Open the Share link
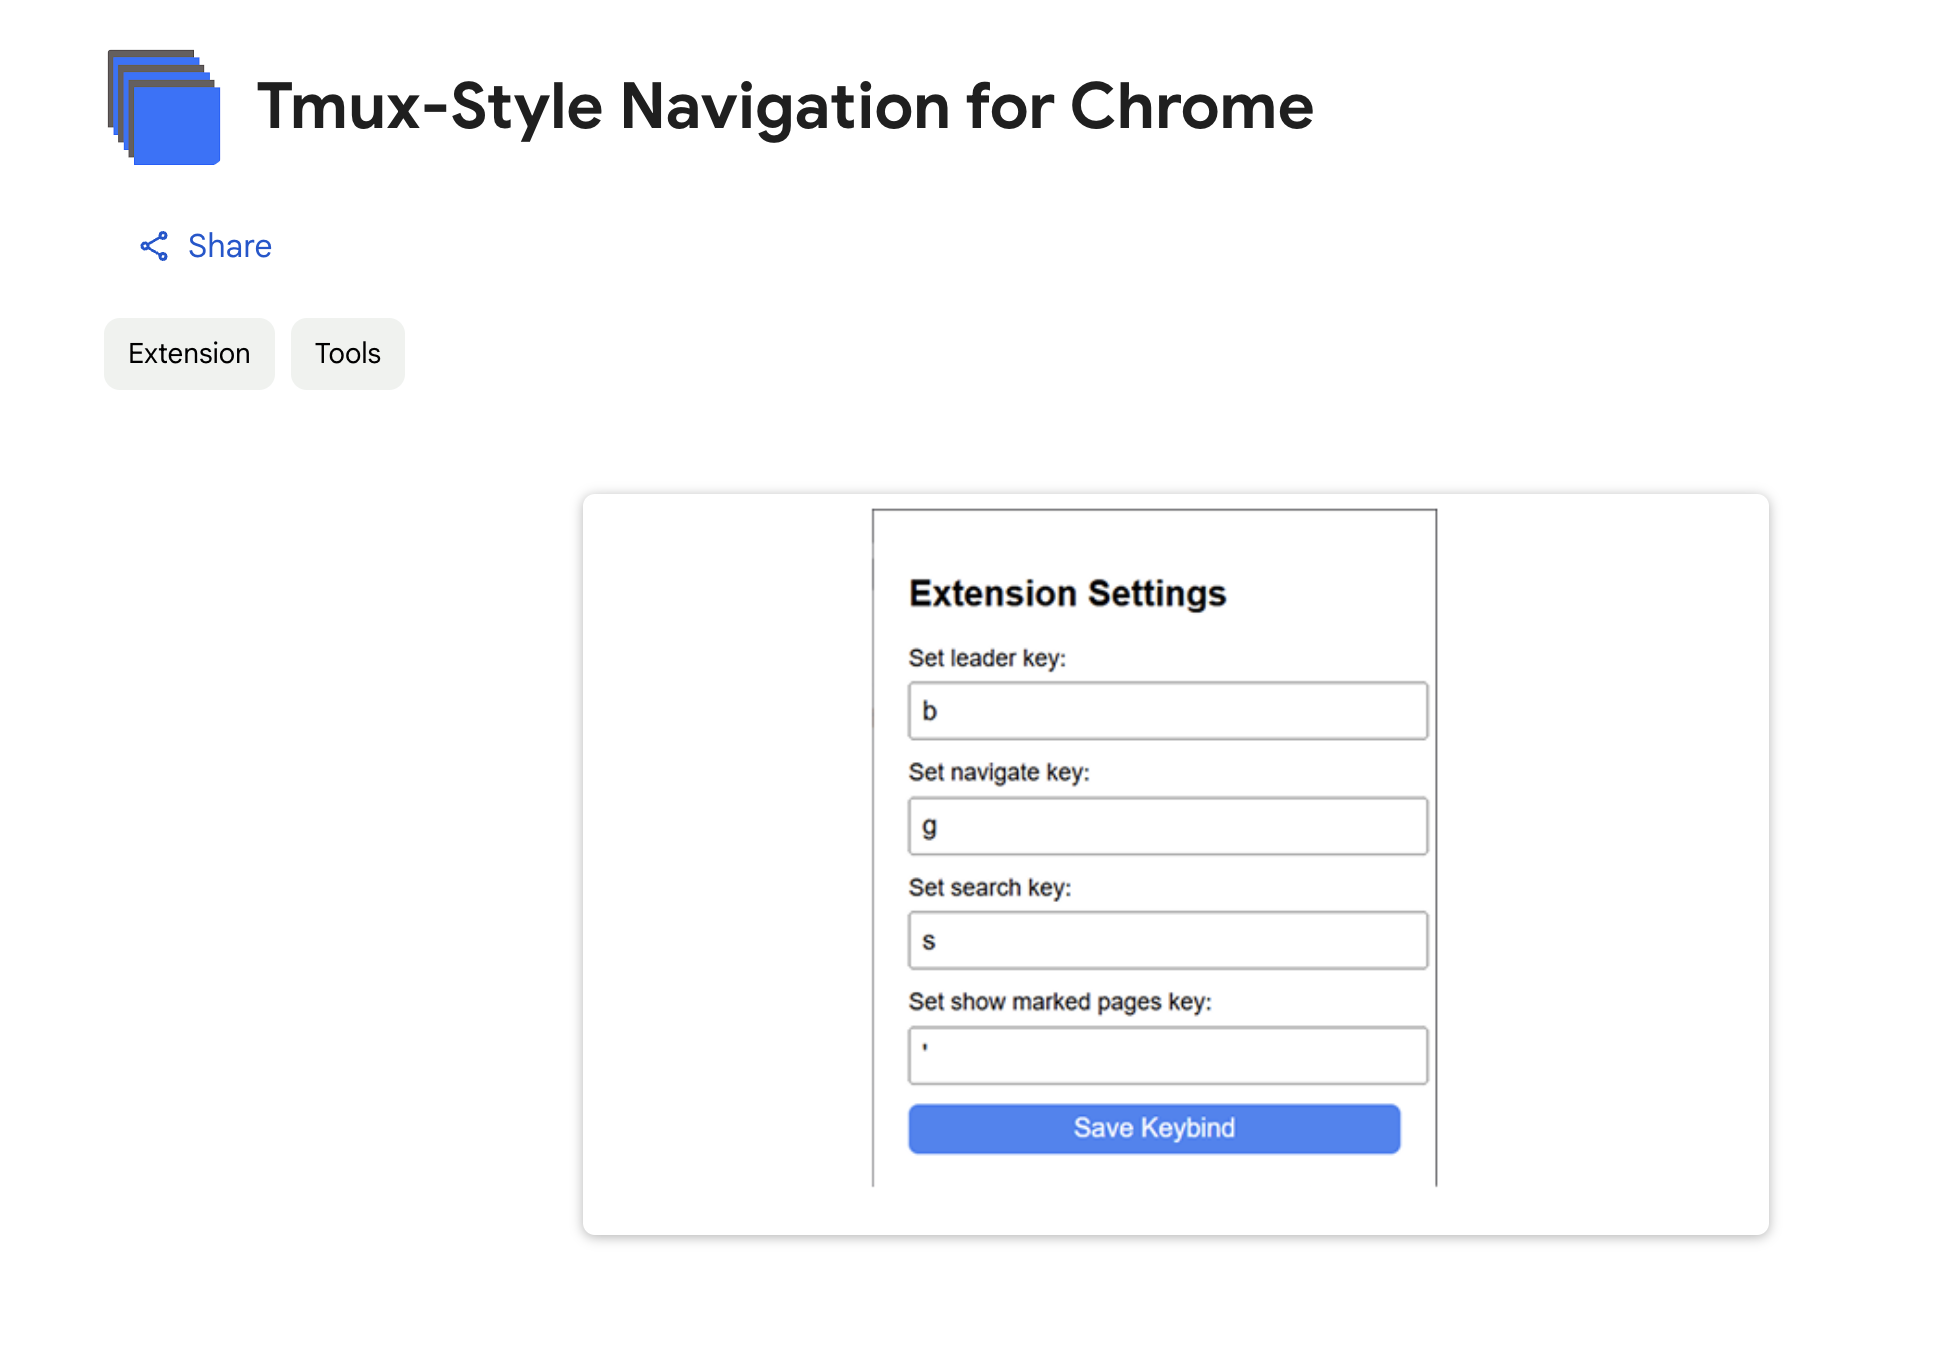This screenshot has width=1954, height=1368. pos(205,246)
